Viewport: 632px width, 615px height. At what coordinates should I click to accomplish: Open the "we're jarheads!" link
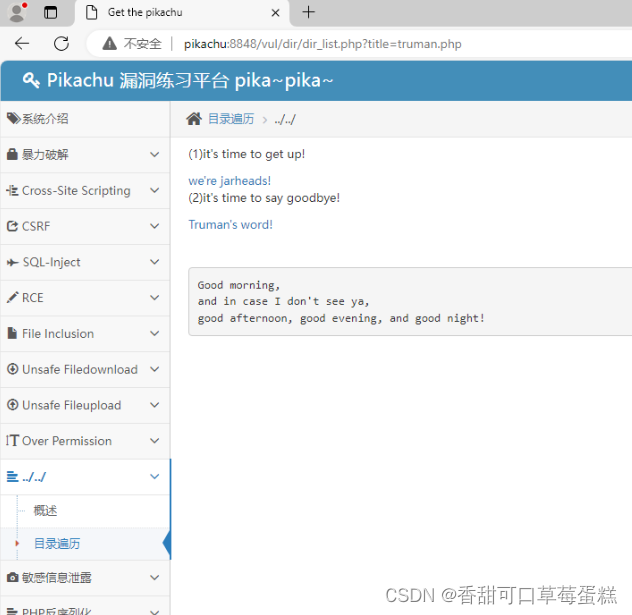tap(230, 181)
